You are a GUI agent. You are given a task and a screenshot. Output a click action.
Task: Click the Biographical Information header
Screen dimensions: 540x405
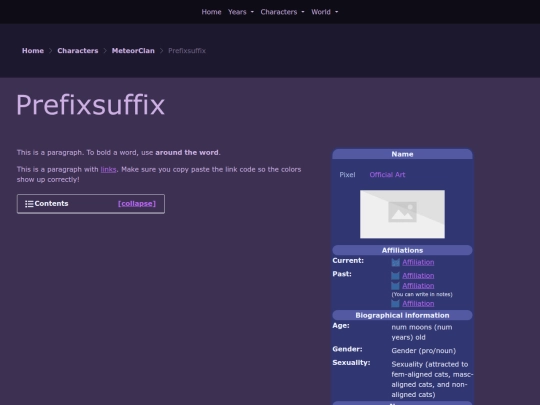tap(402, 315)
